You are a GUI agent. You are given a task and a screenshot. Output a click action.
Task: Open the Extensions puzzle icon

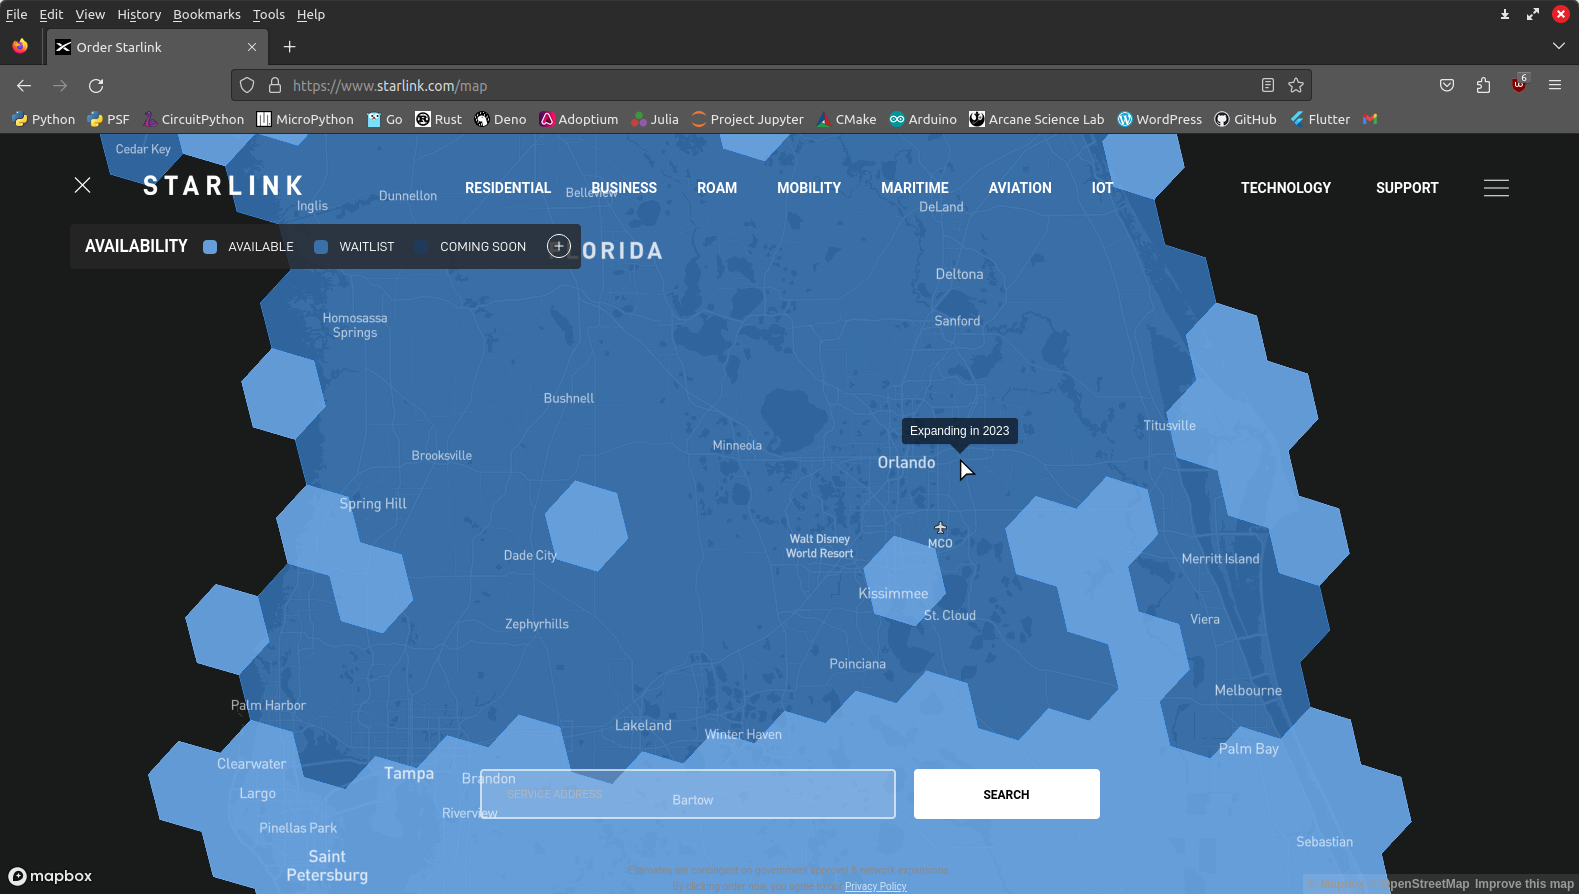point(1483,85)
